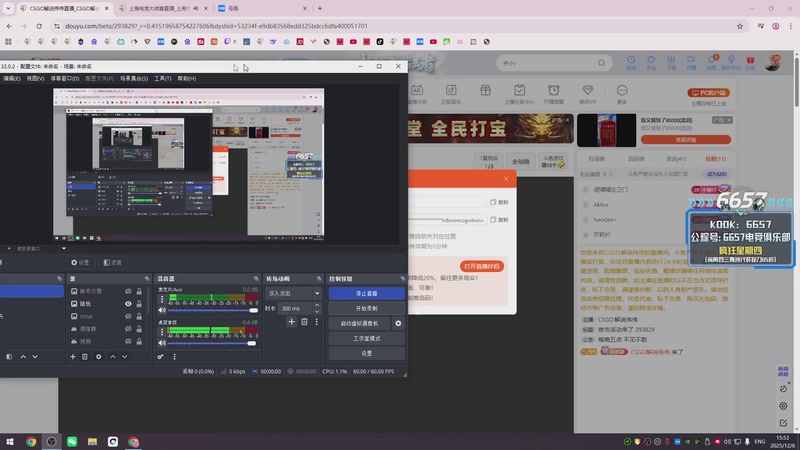Open Chrome tab search dropdown arrow
This screenshot has width=800, height=450.
[8, 8]
